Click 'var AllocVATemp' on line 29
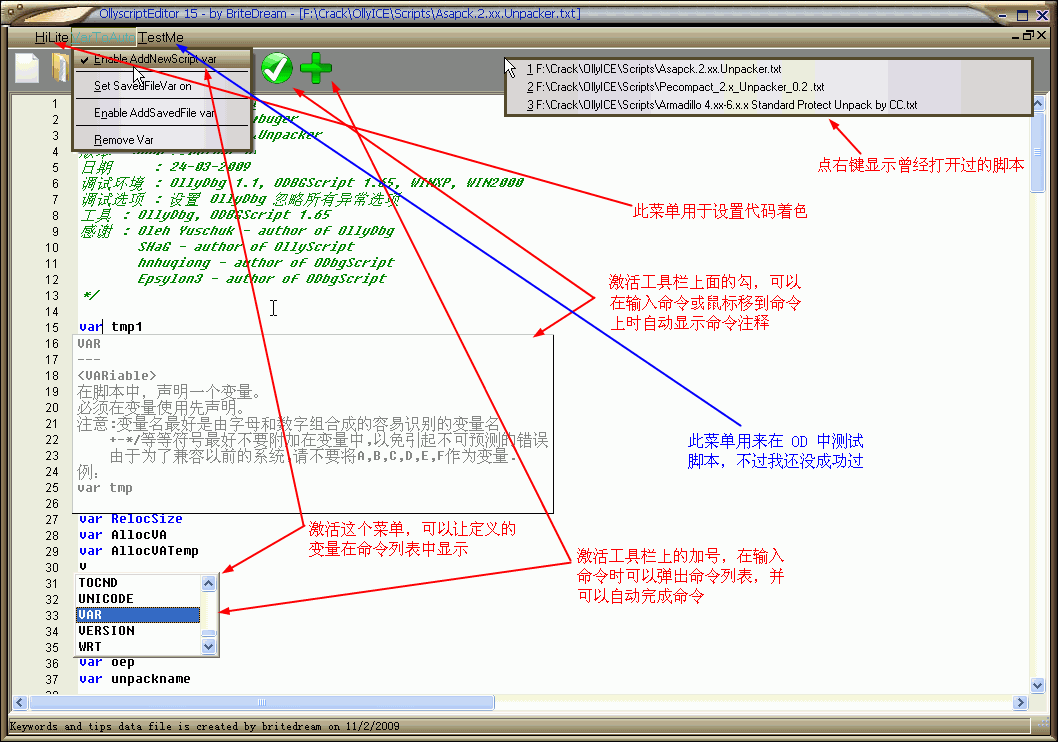 point(138,551)
